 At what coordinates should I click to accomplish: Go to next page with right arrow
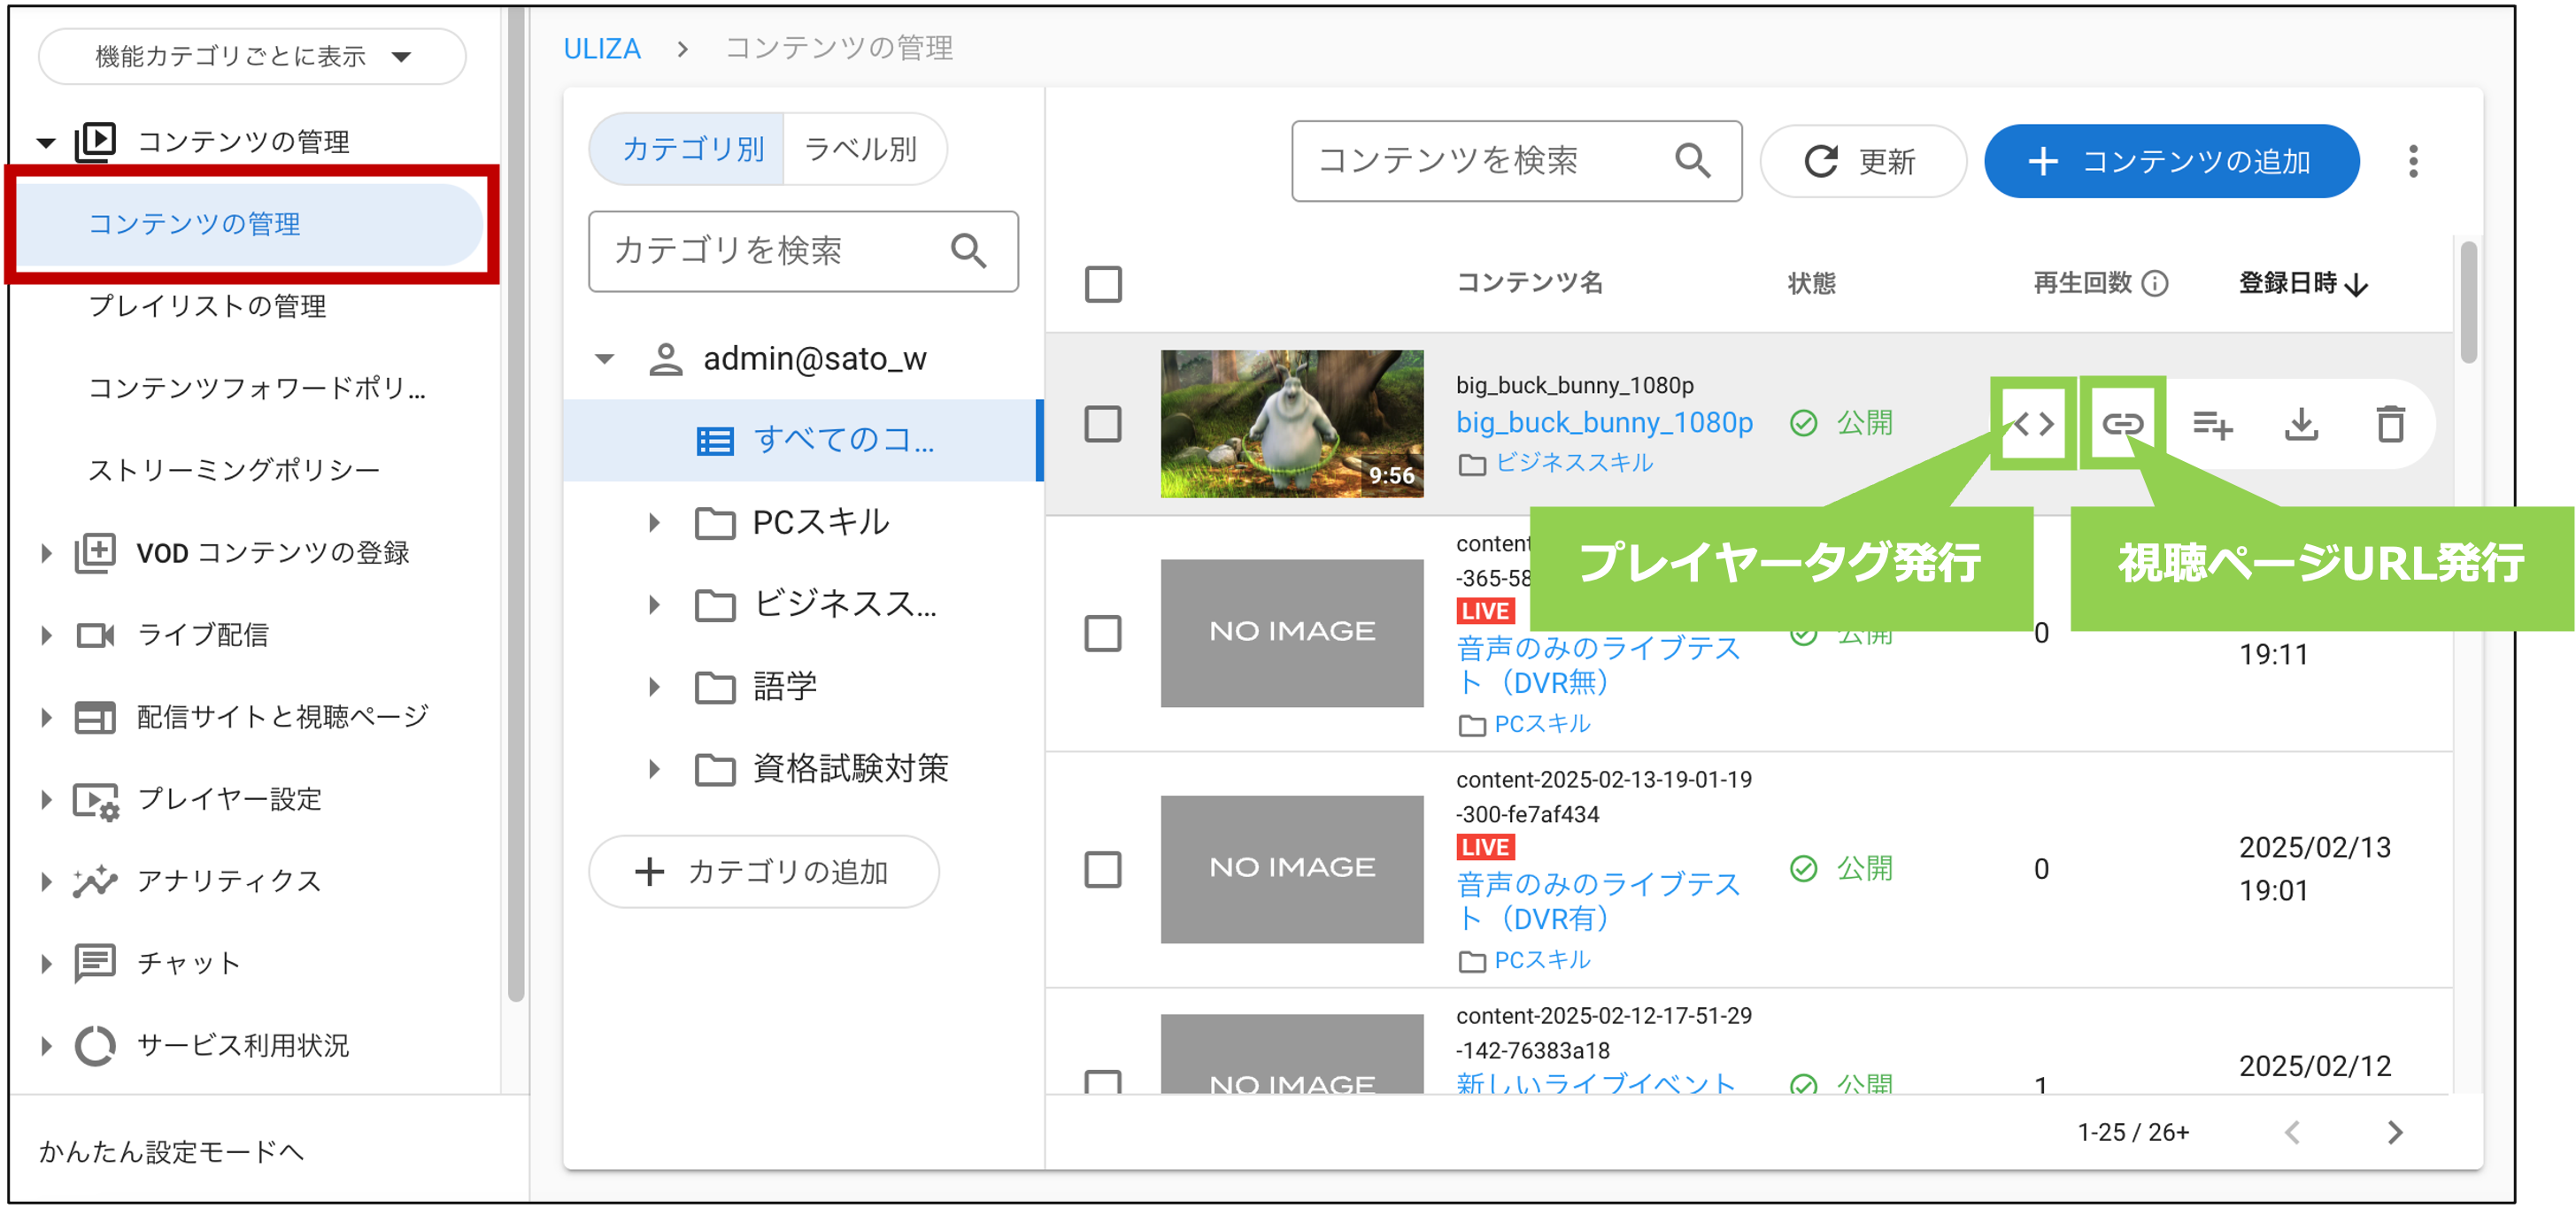(x=2395, y=1133)
